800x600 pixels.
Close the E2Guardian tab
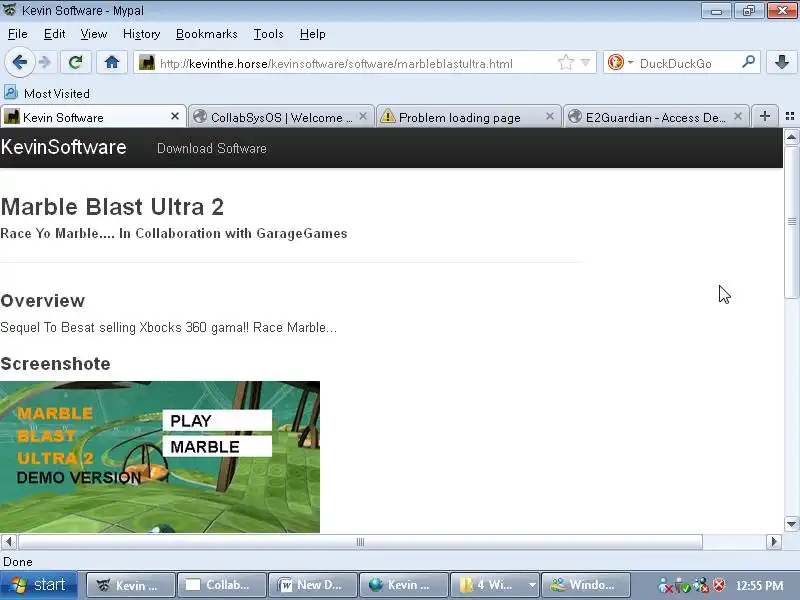(x=738, y=116)
